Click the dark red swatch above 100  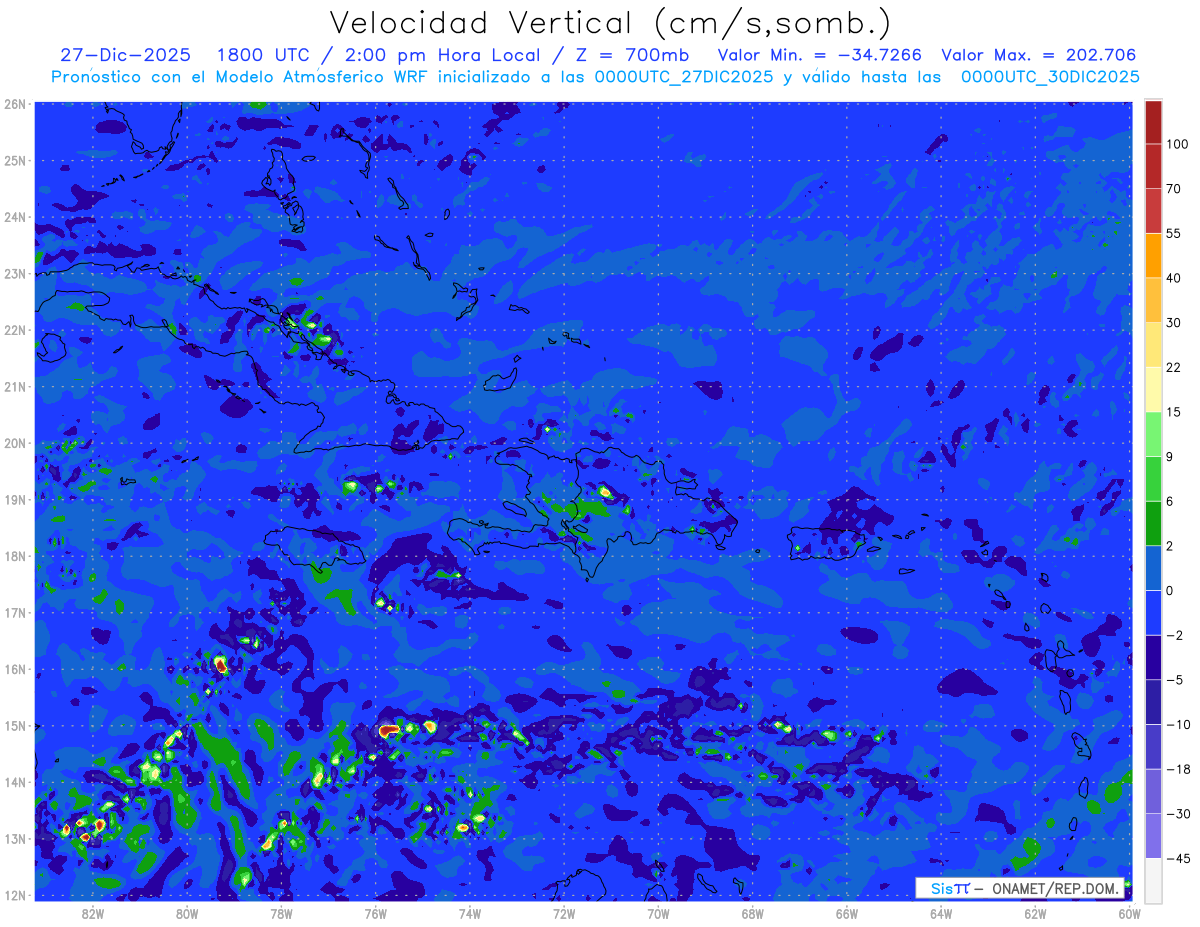[1153, 122]
